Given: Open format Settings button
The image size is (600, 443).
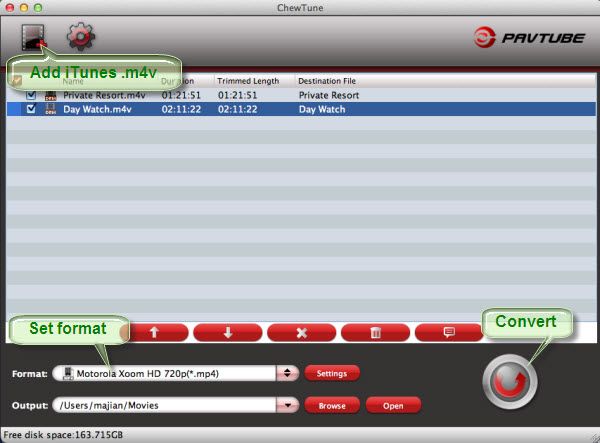Looking at the screenshot, I should coord(332,373).
